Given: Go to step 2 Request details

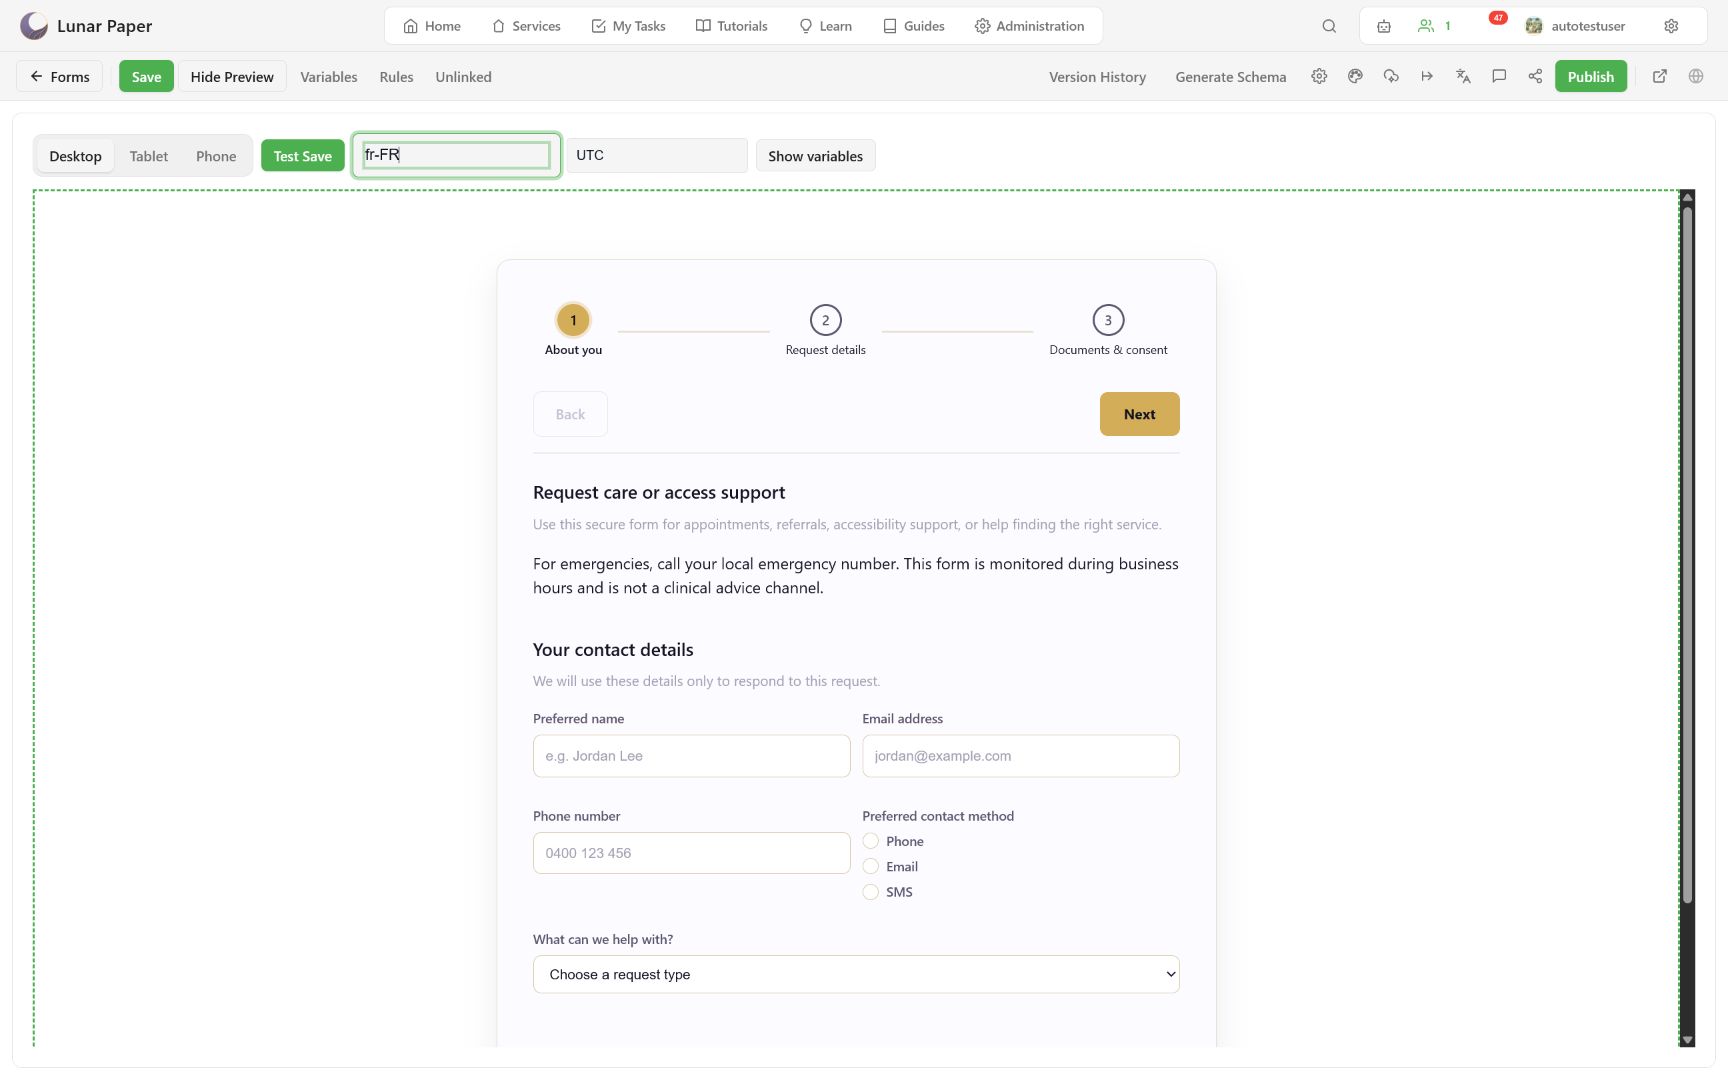Looking at the screenshot, I should pos(825,329).
